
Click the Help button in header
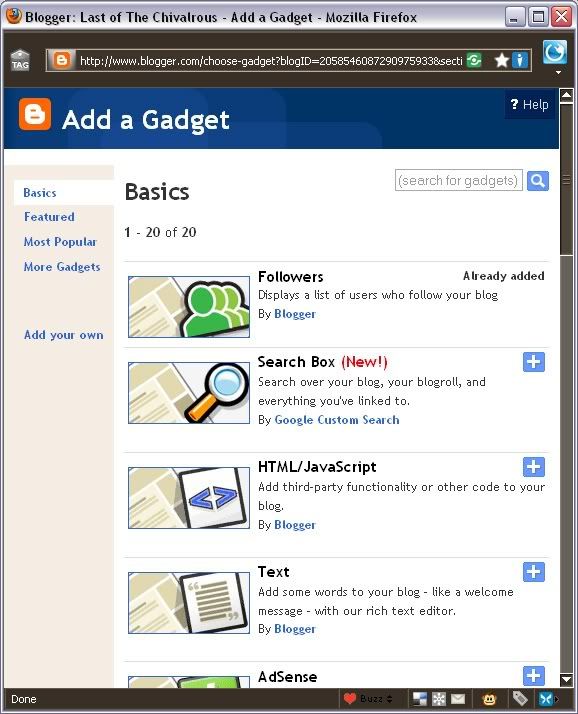click(529, 105)
